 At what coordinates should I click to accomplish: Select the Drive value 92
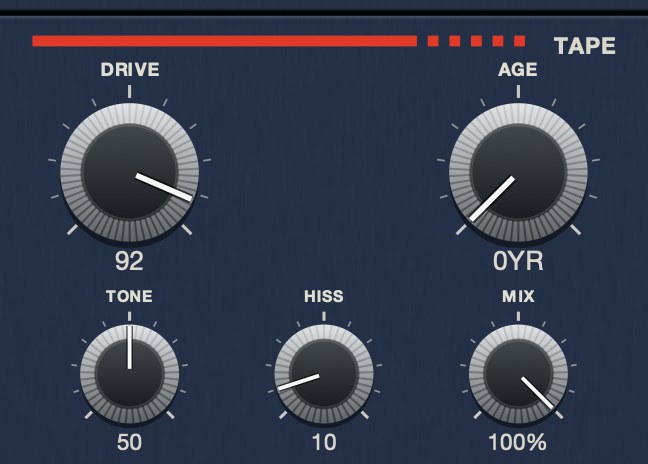tap(129, 261)
